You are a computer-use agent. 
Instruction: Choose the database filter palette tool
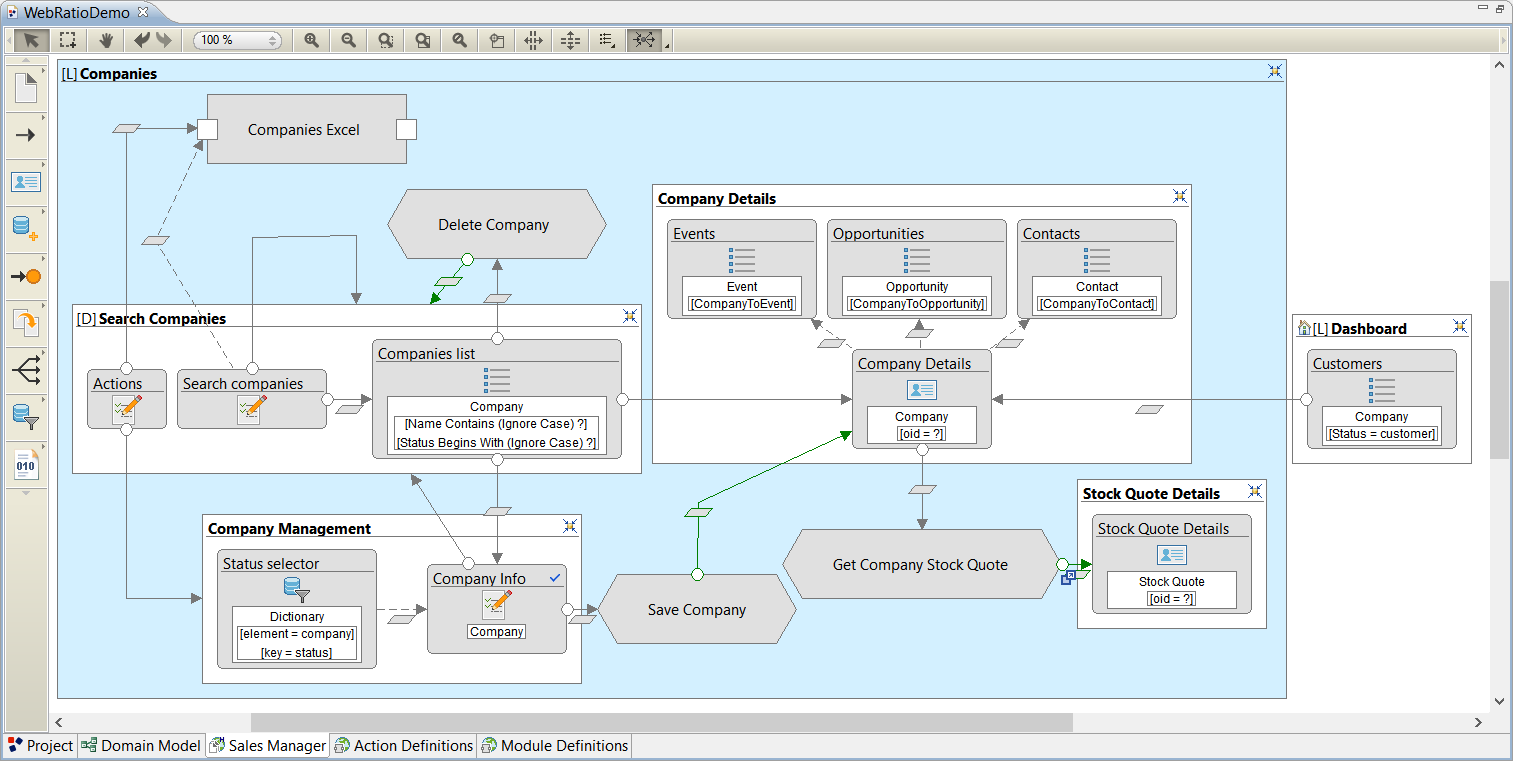coord(26,416)
